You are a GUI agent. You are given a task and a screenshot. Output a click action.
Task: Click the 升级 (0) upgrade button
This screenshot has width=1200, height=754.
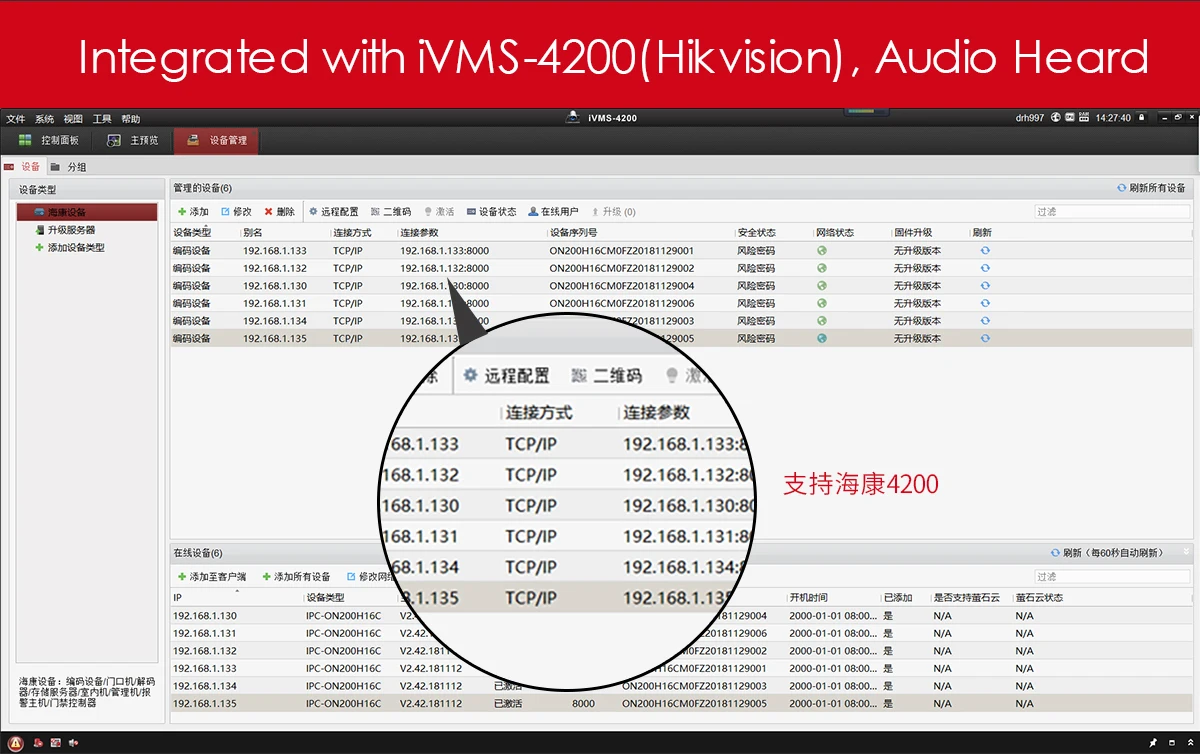click(x=613, y=212)
